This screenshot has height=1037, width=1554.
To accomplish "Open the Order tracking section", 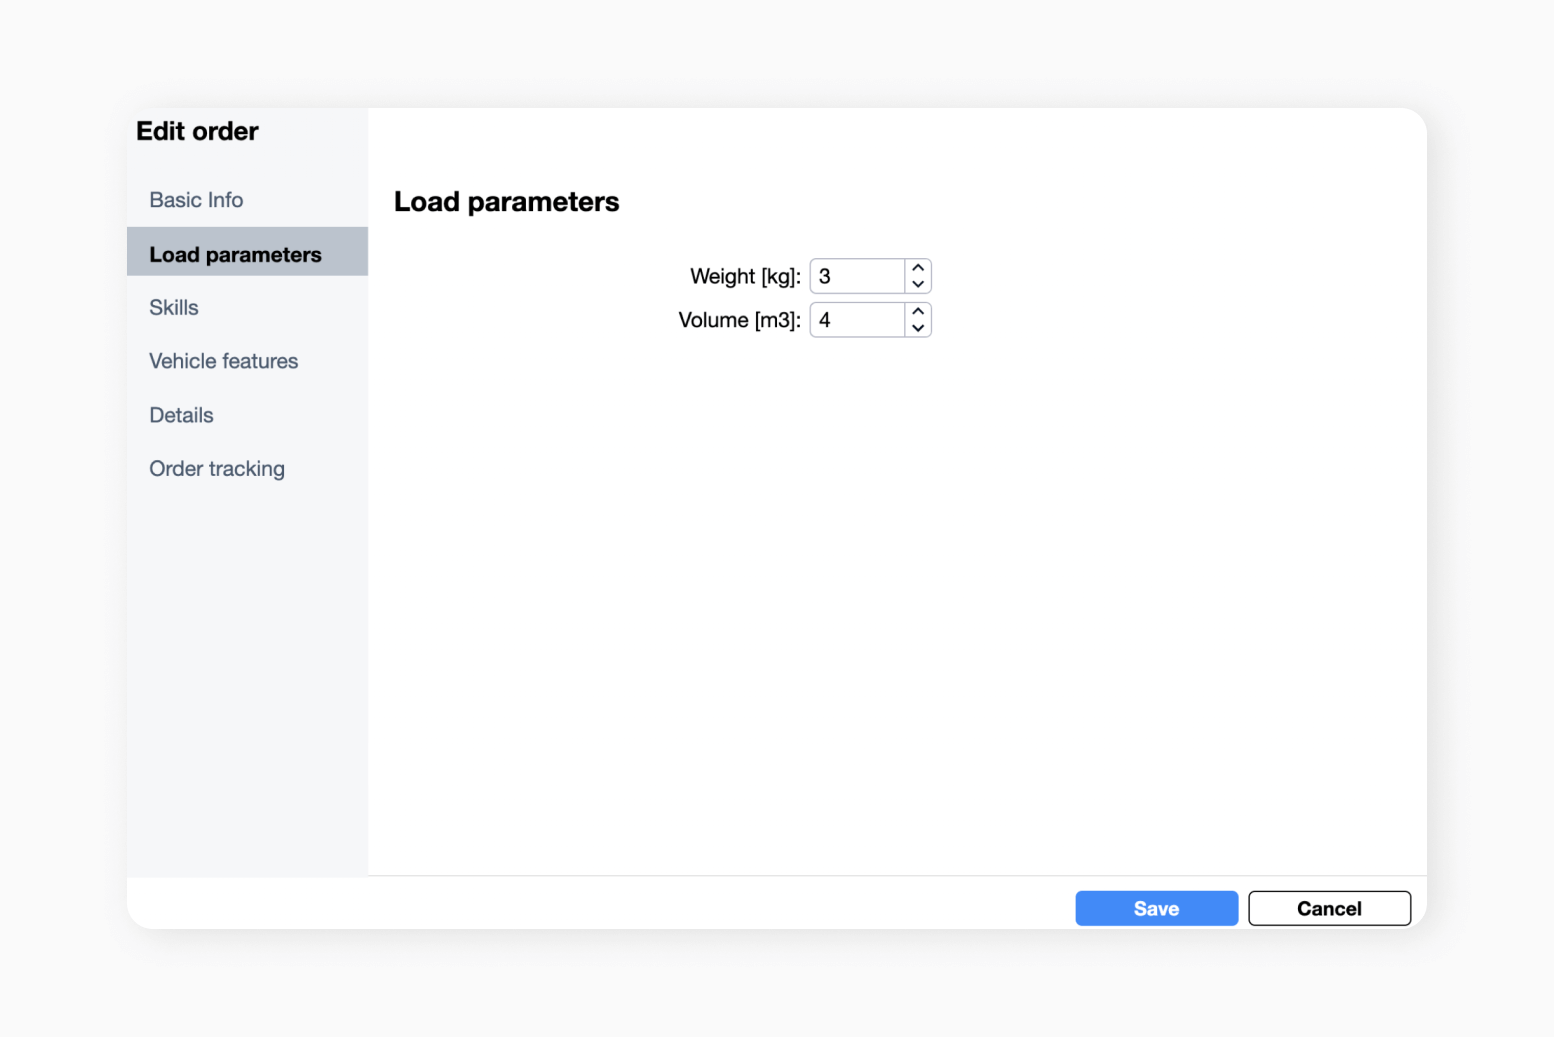I will click(217, 468).
